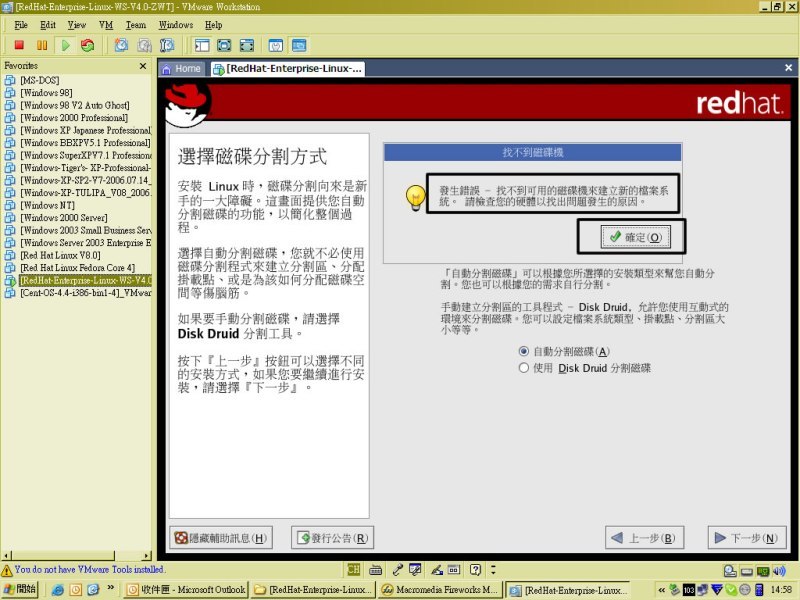800x600 pixels.
Task: Select [Red Hat Linux Fedora Core 4] favorite
Action: (78, 268)
